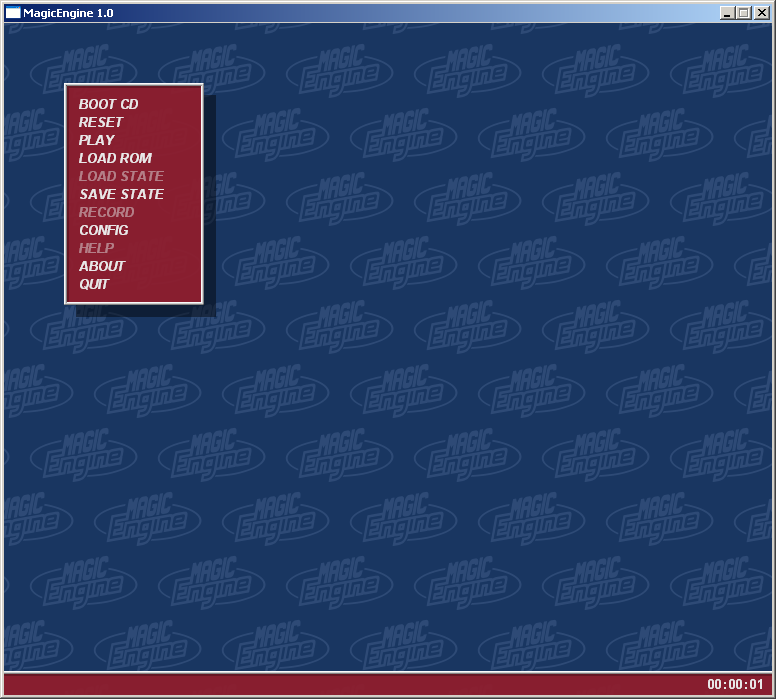Screen dimensions: 776x699
Task: Choose SAVE STATE from the menu
Action: point(121,194)
